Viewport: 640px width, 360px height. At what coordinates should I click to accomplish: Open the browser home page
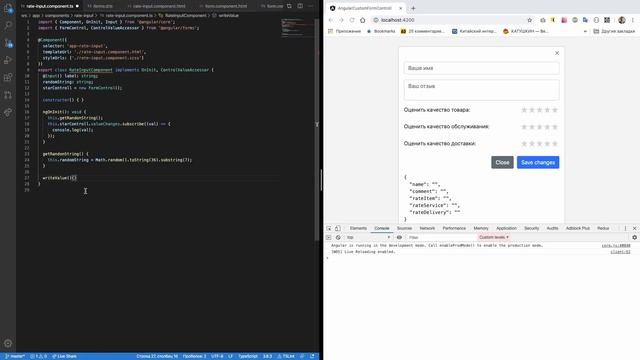(362, 20)
